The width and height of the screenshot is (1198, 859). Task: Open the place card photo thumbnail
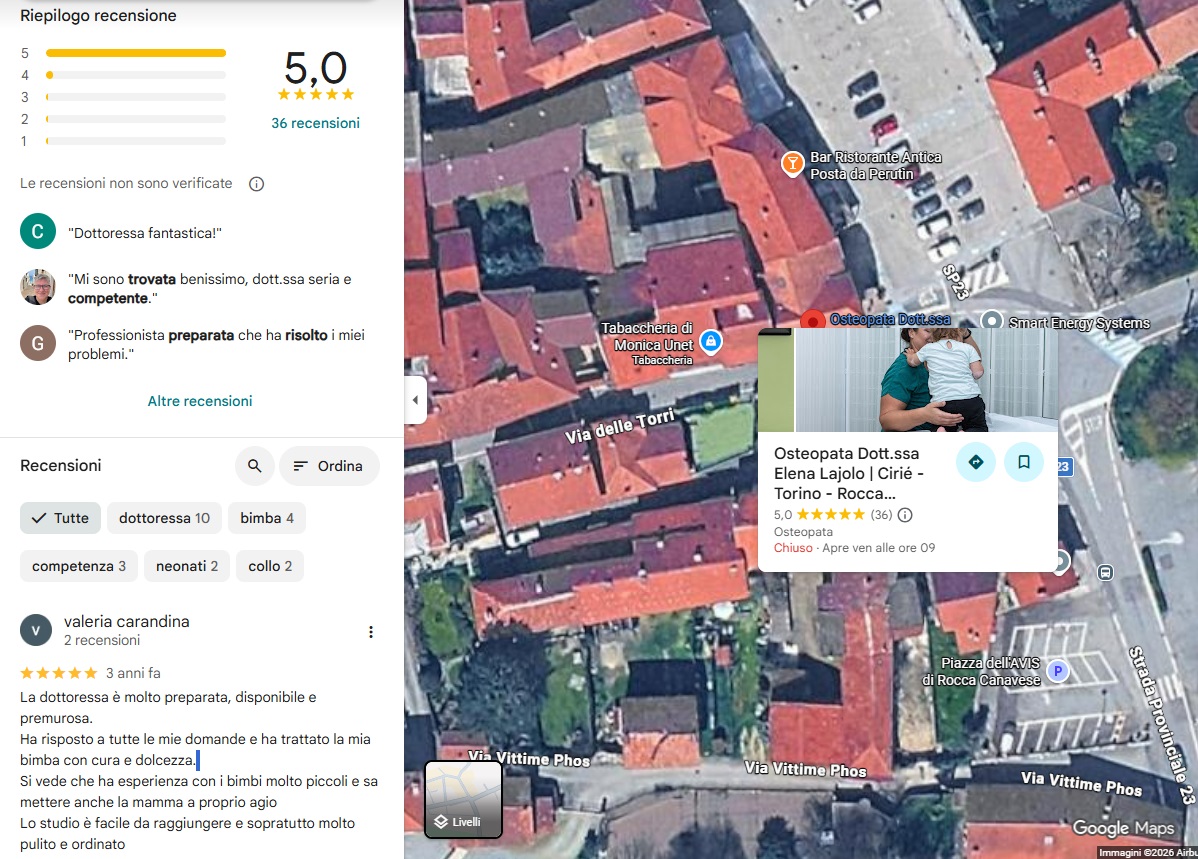[x=908, y=380]
